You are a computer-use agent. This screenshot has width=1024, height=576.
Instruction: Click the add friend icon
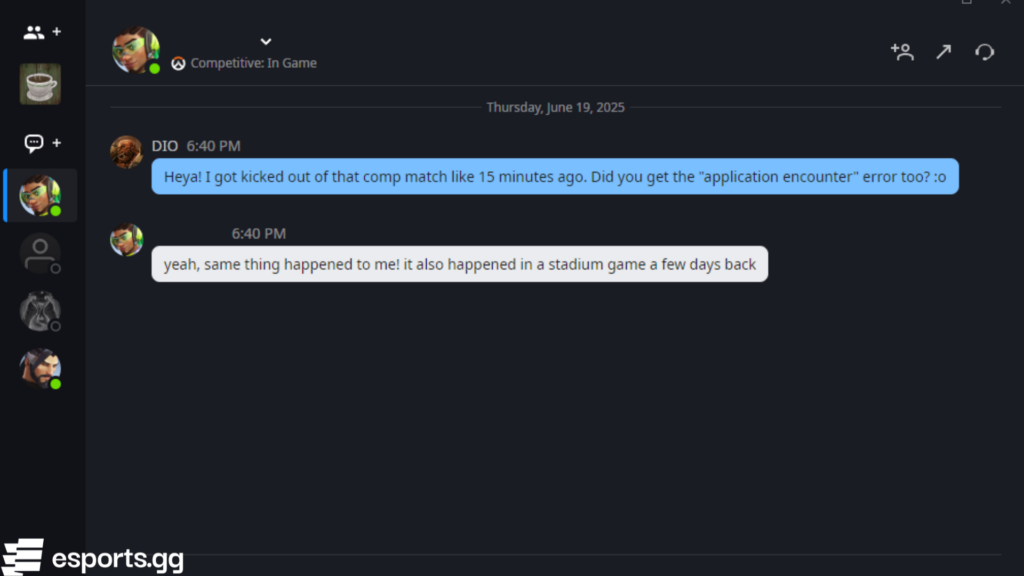(x=902, y=52)
